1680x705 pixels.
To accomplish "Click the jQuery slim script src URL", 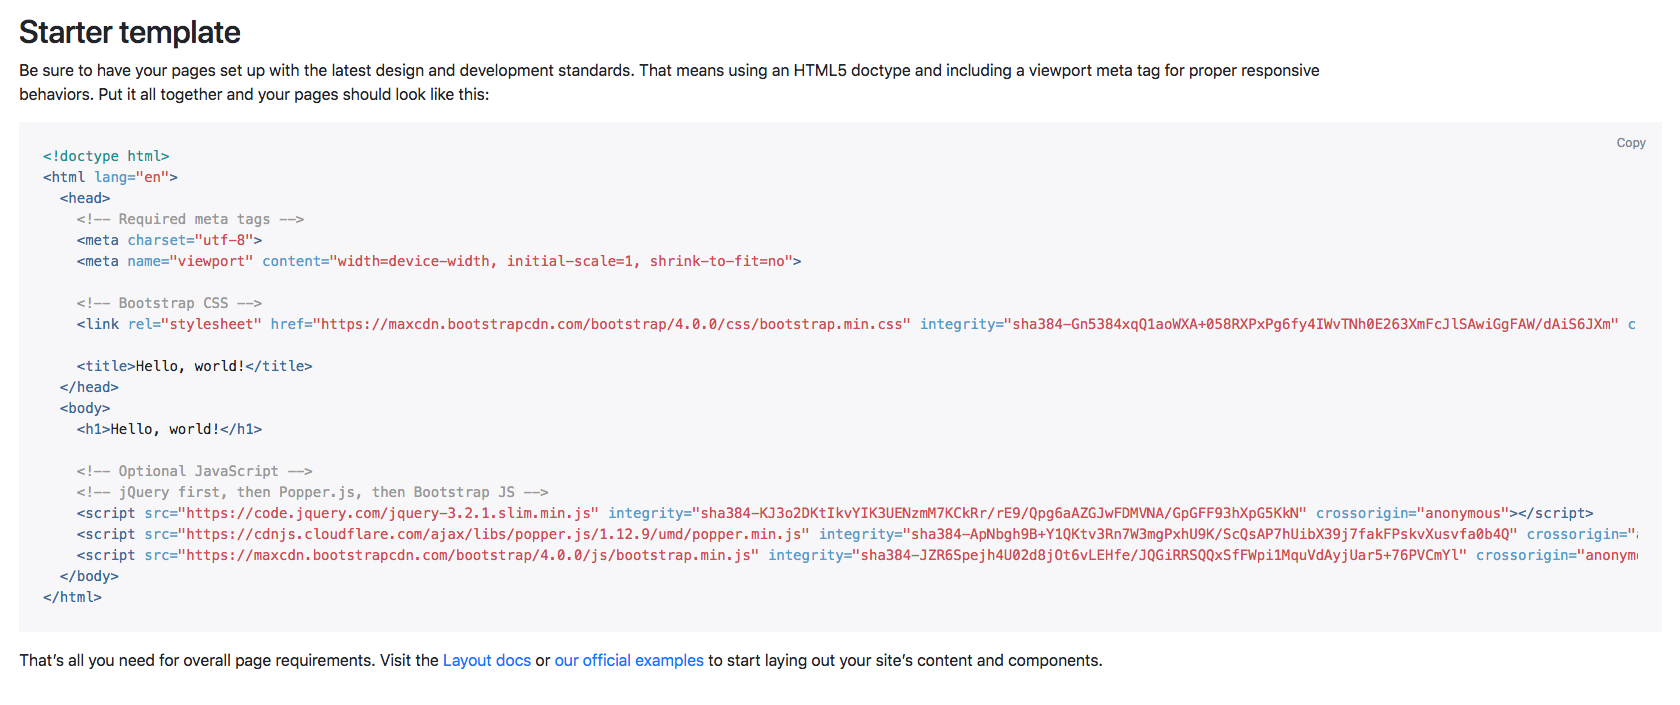I will [388, 513].
